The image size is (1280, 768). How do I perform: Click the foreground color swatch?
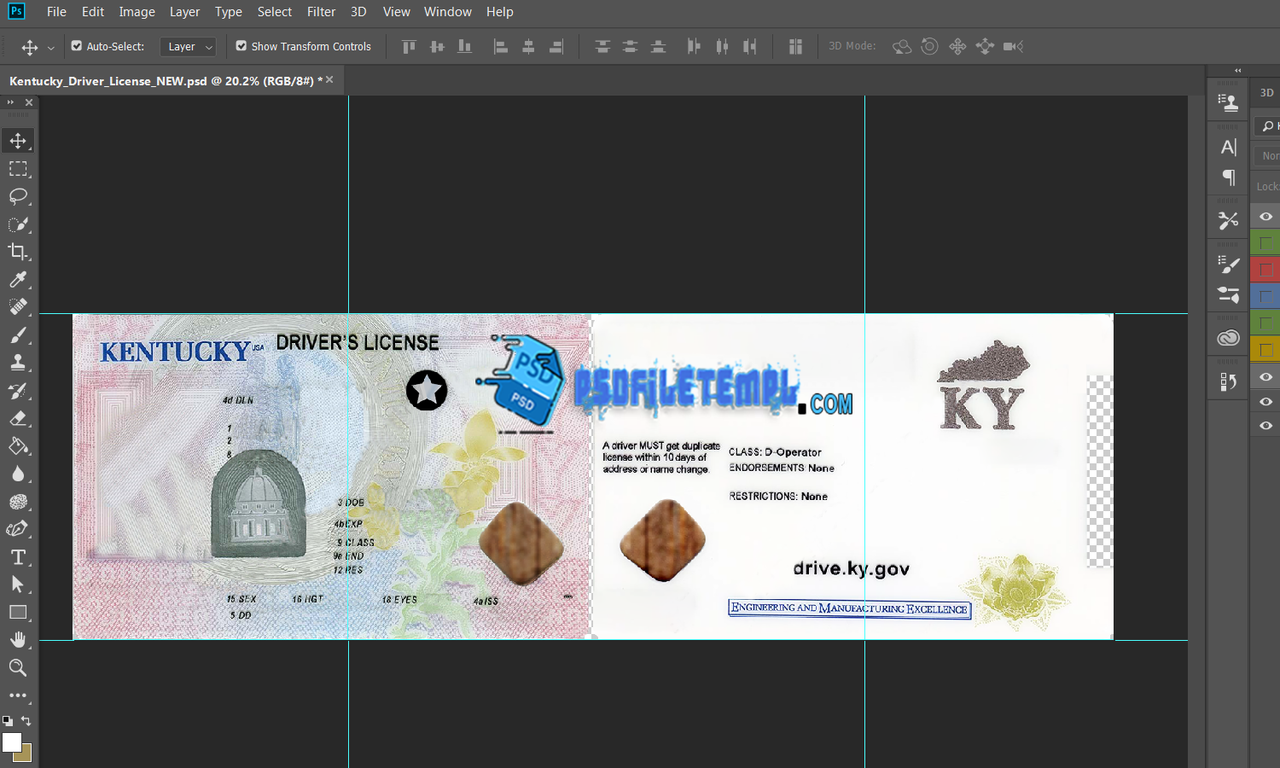11,742
